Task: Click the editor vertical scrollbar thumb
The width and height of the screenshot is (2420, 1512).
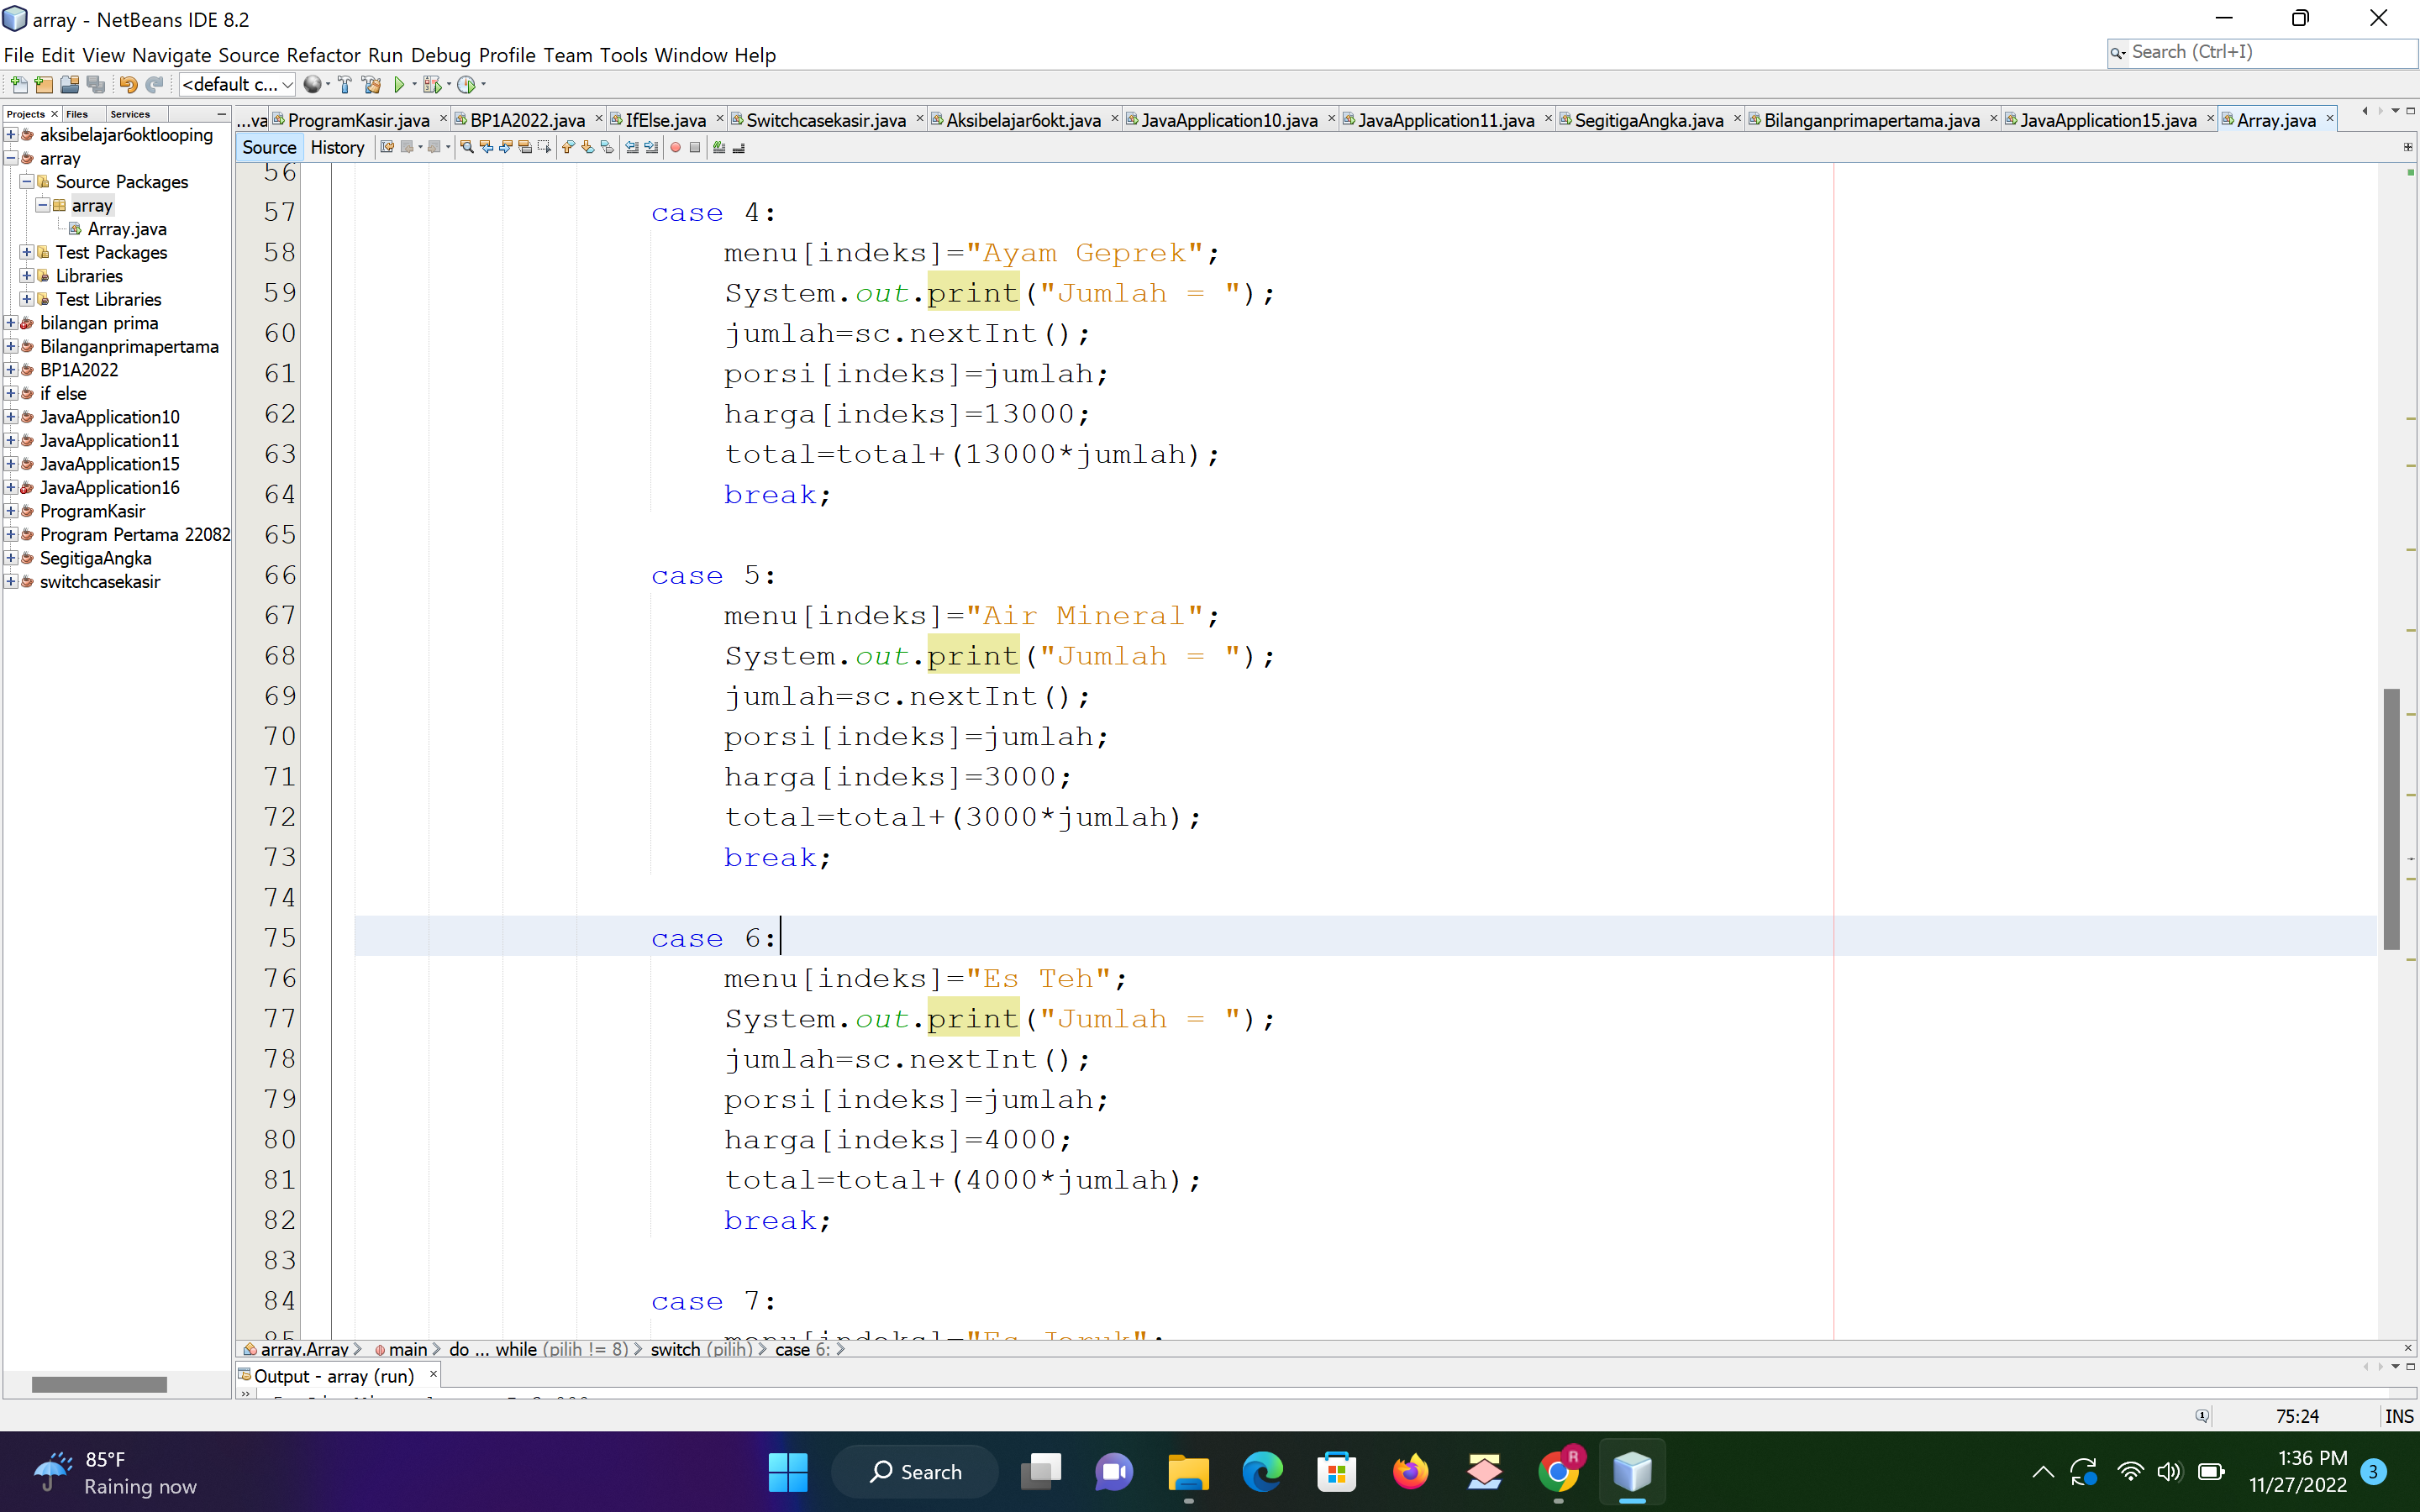Action: click(2392, 818)
